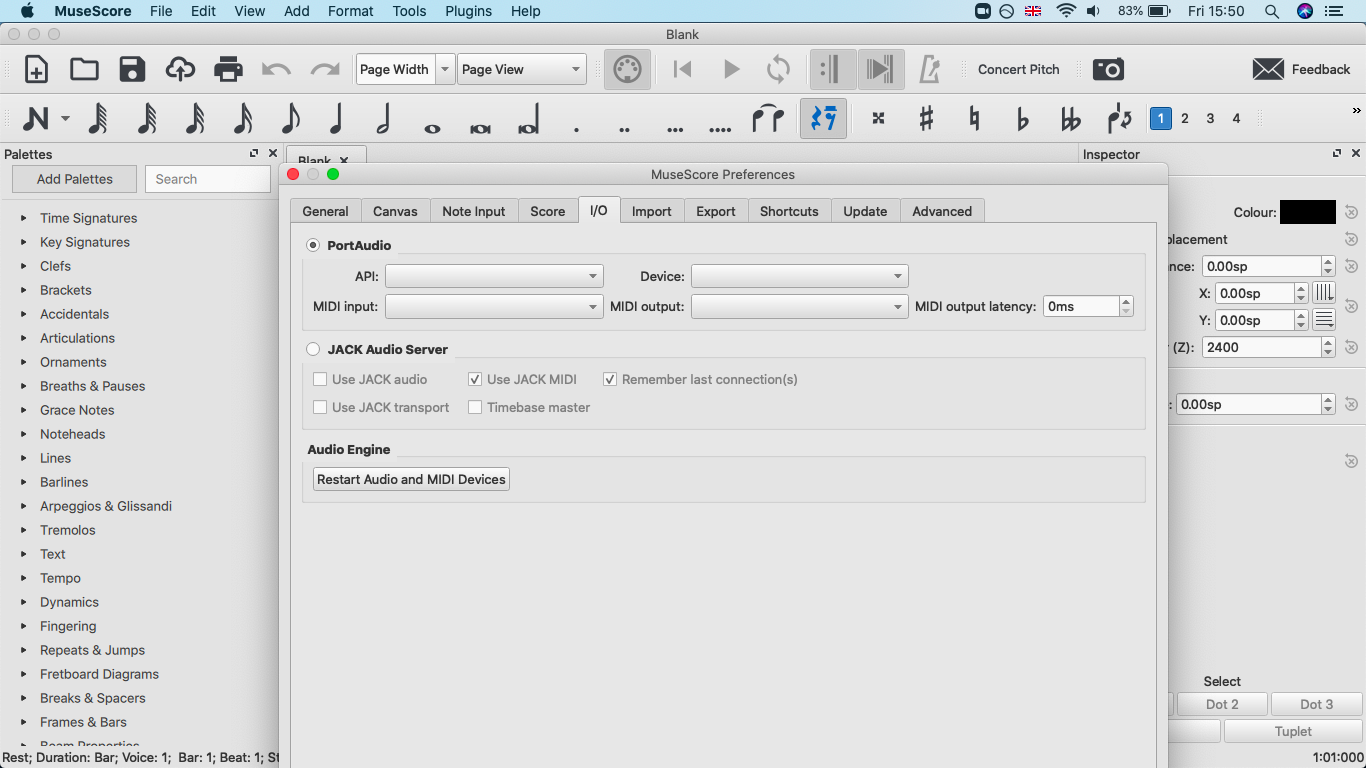
Task: Select PortAudio radio button
Action: point(313,245)
